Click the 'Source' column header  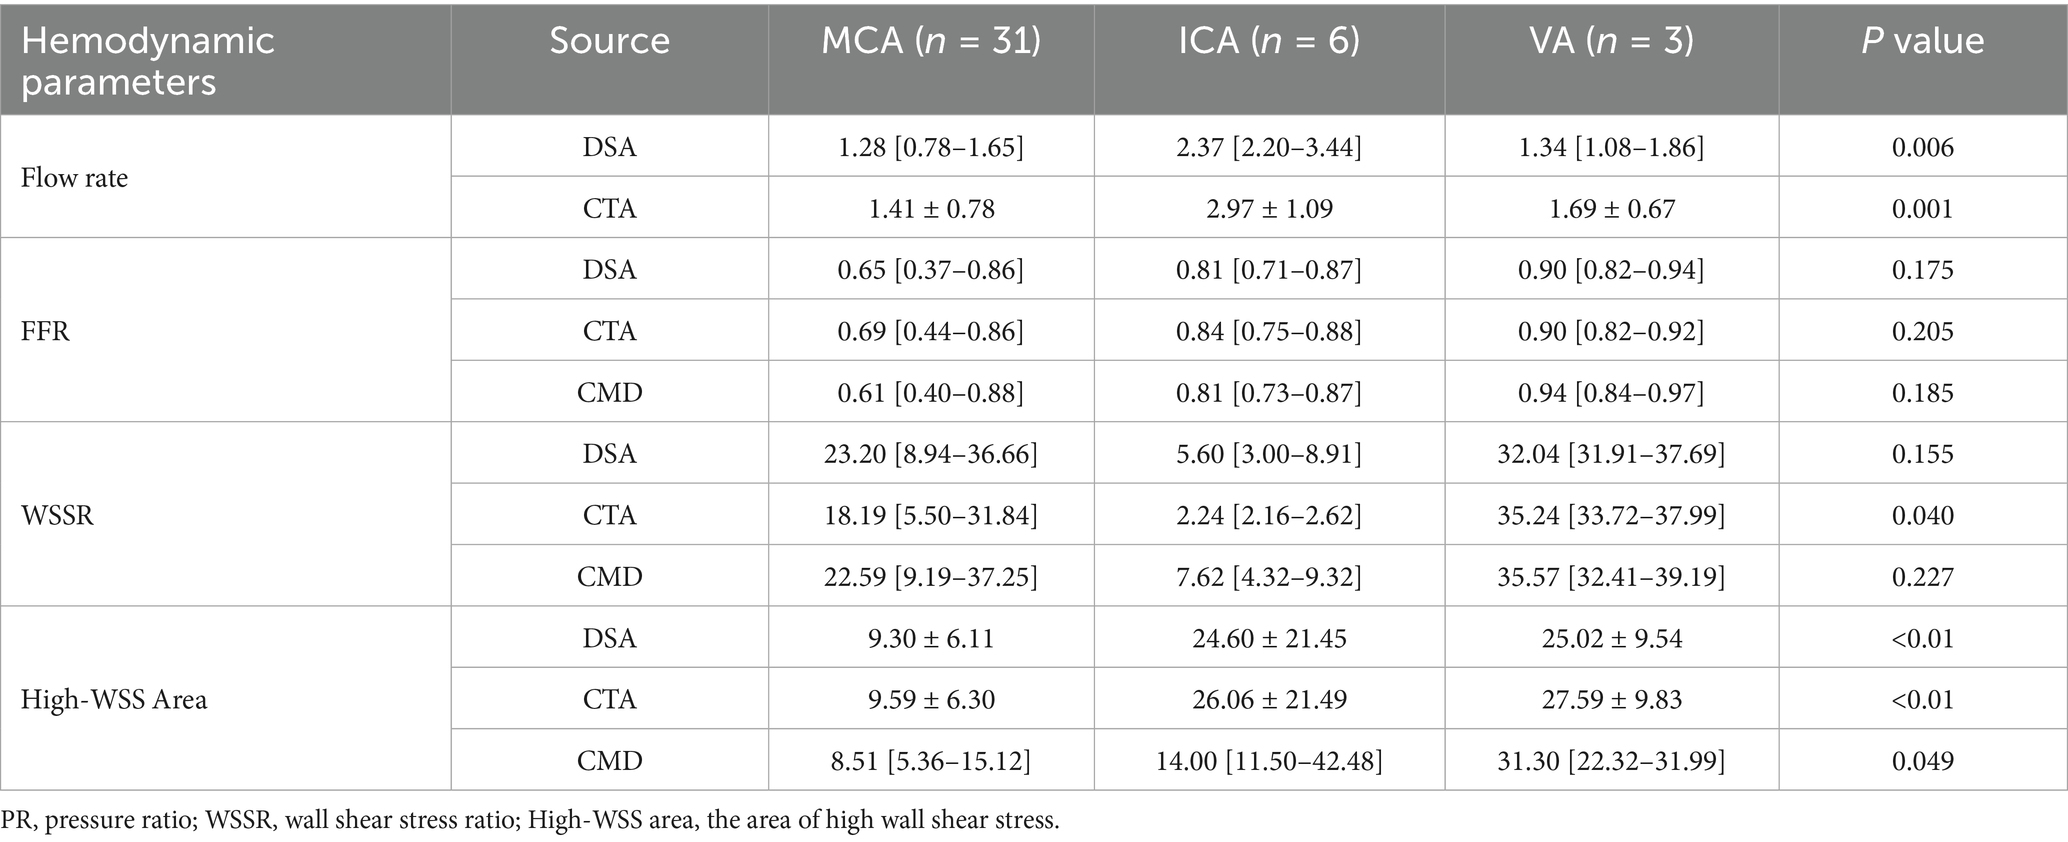(609, 40)
